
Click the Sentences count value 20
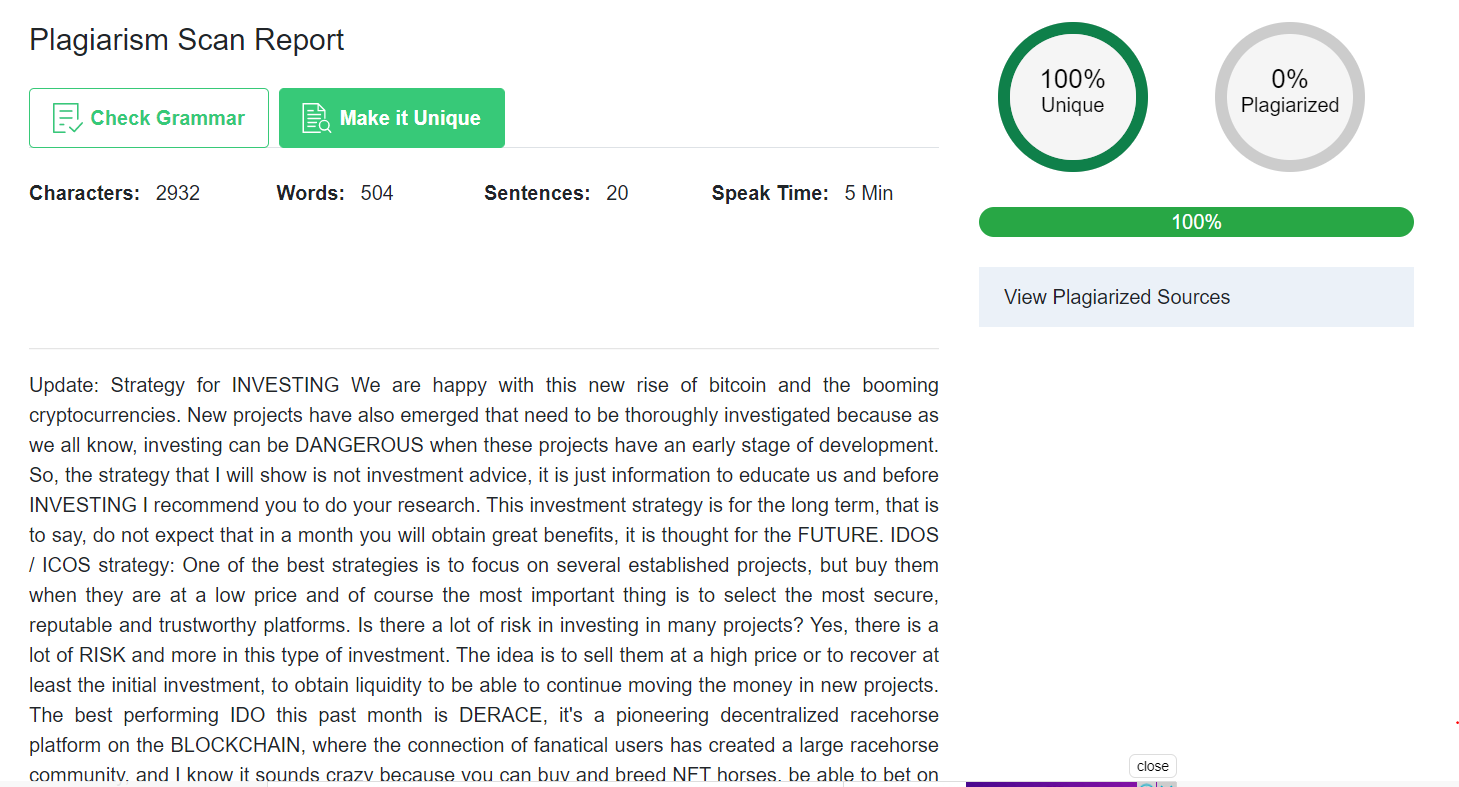click(617, 193)
